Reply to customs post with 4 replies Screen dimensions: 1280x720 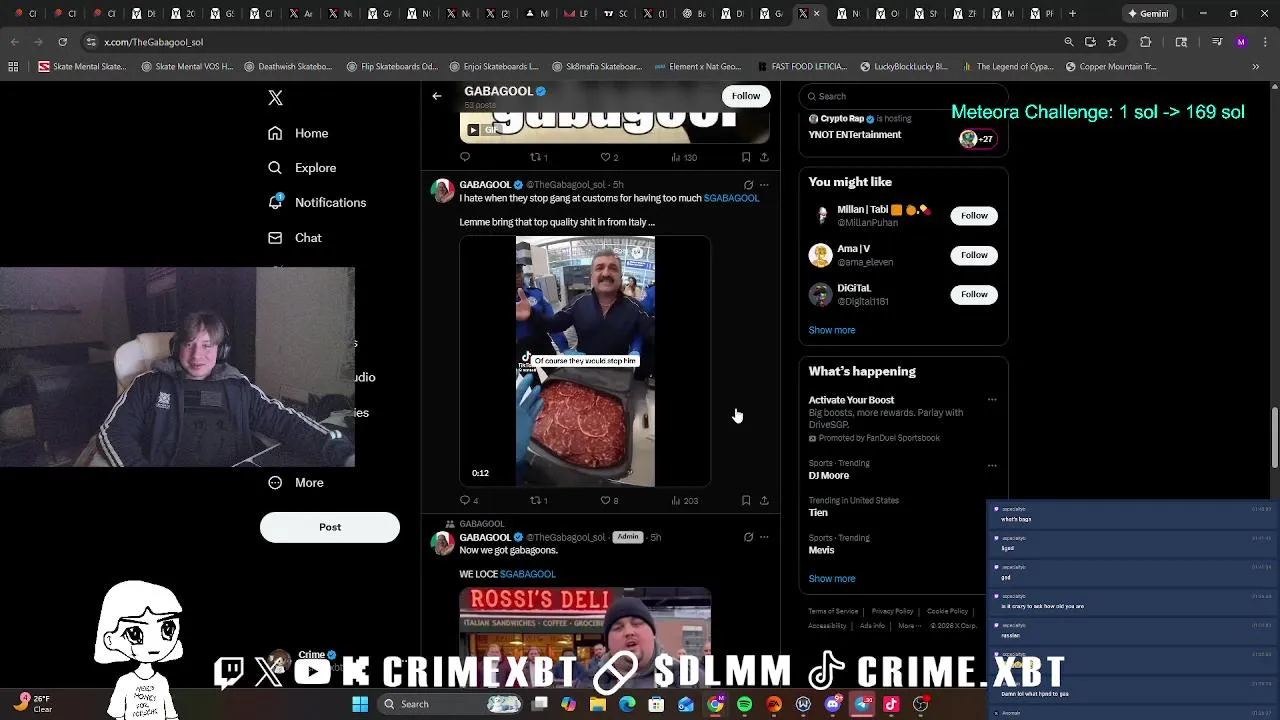point(468,500)
